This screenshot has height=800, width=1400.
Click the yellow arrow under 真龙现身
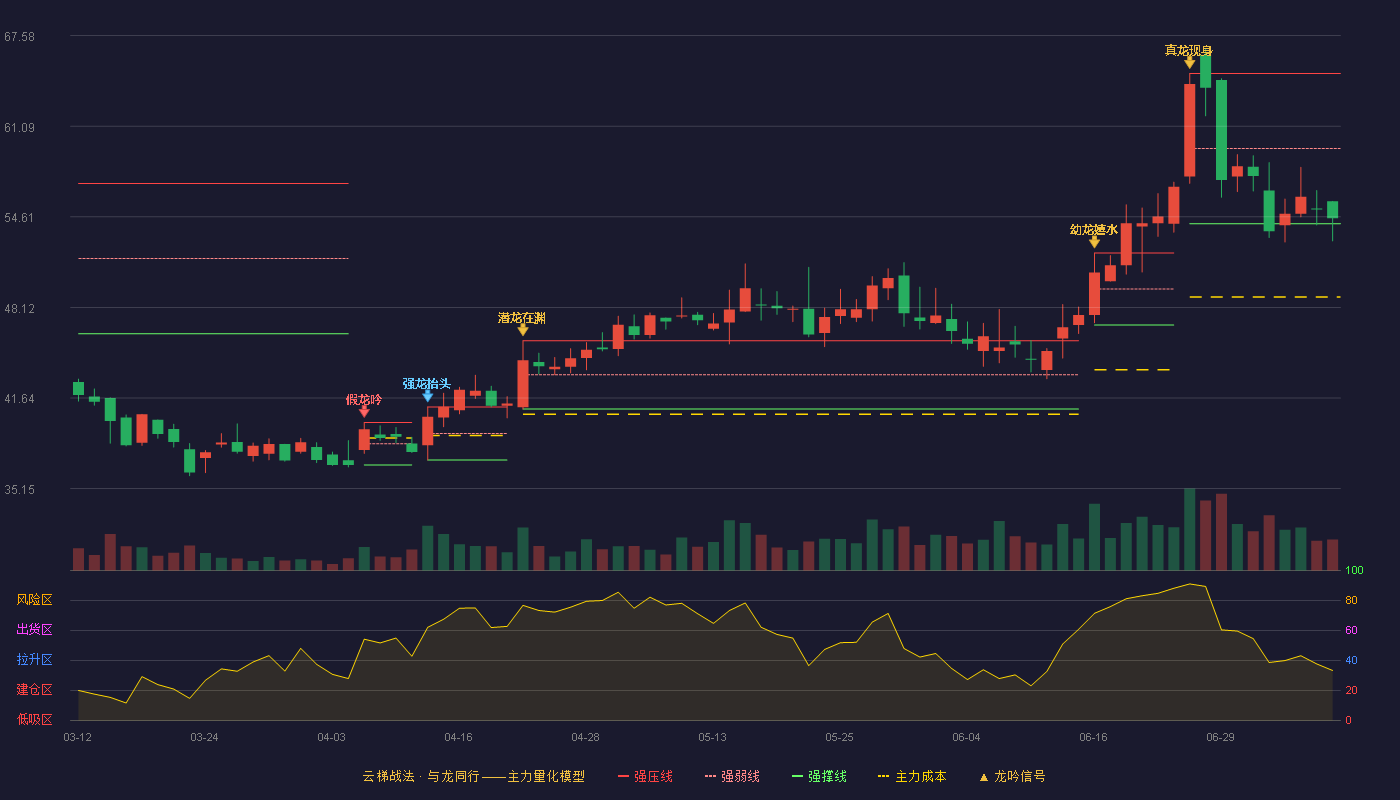[x=1190, y=63]
